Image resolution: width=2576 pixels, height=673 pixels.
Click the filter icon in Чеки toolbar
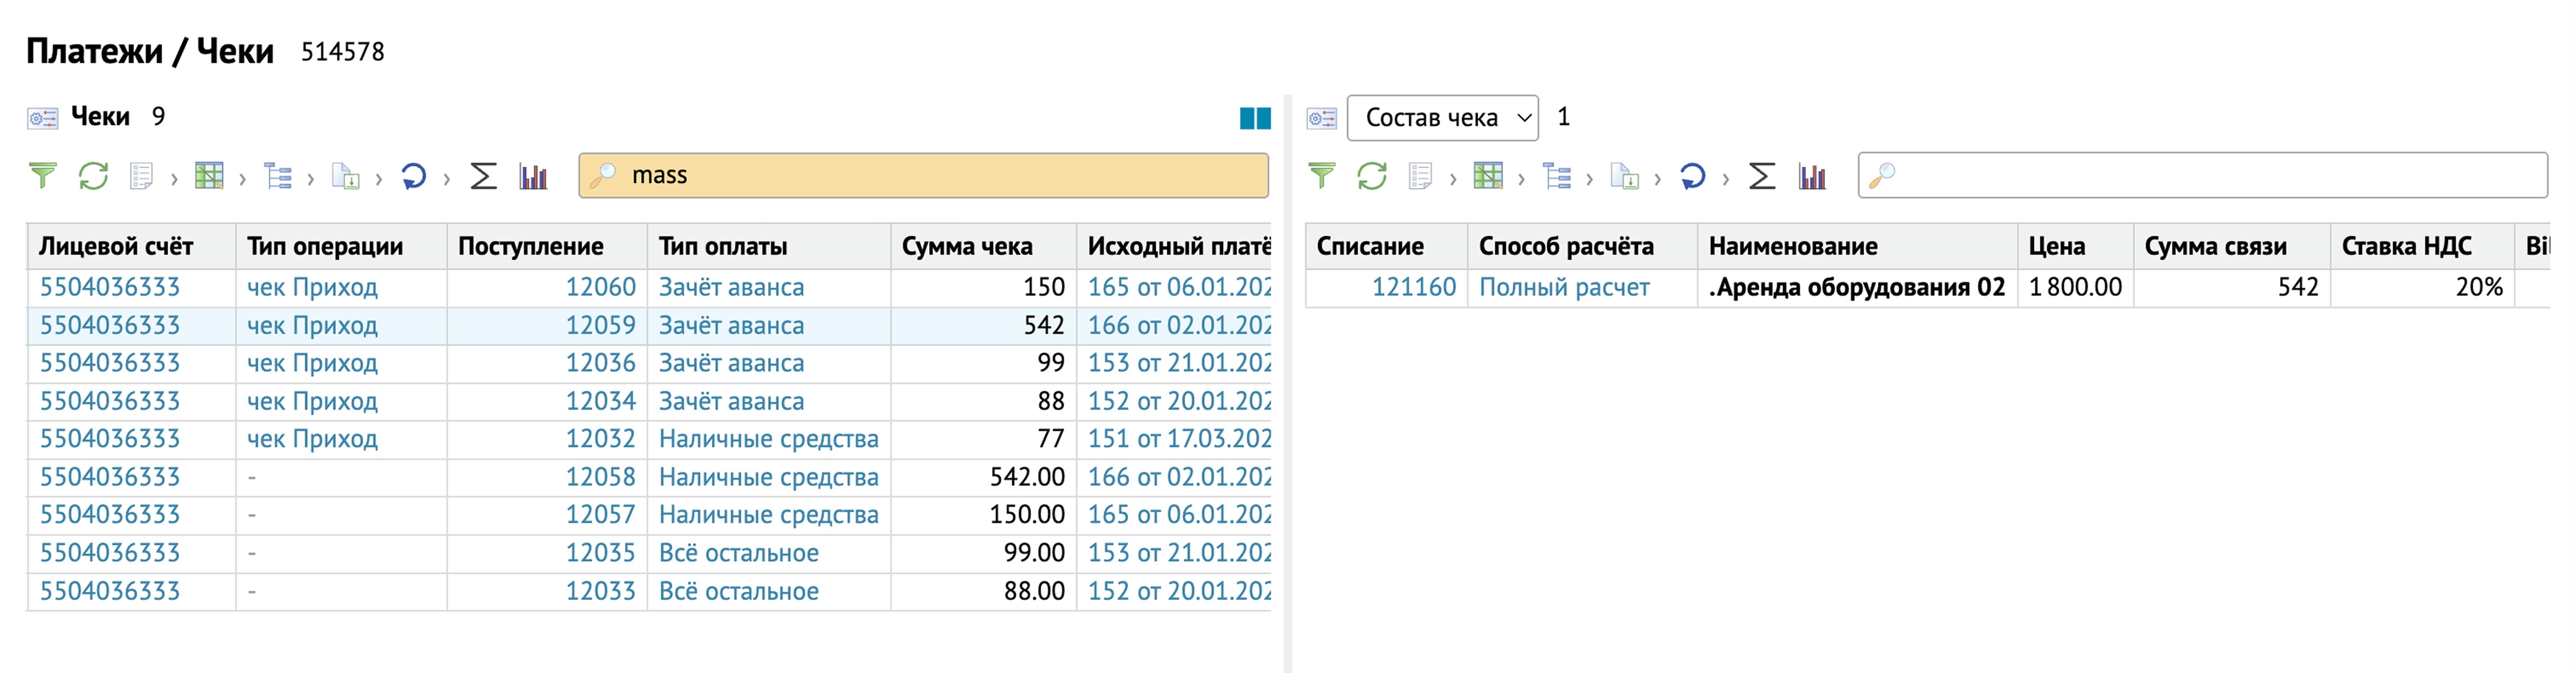pos(43,176)
